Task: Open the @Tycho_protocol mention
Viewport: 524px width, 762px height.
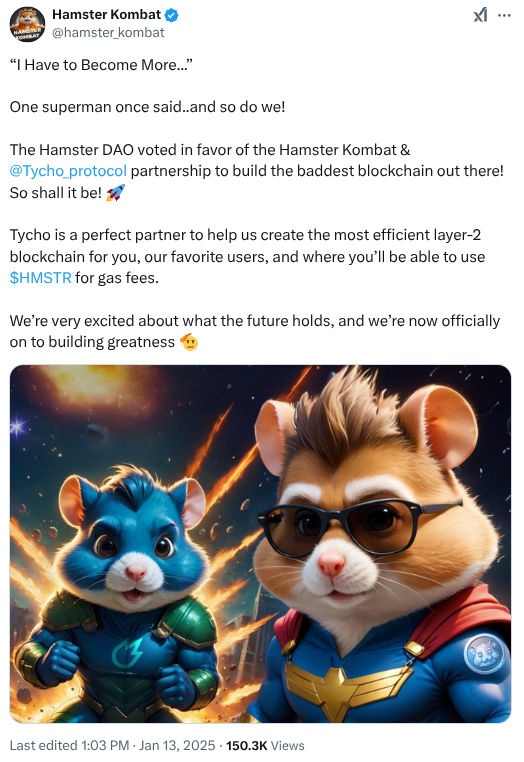Action: (x=68, y=171)
